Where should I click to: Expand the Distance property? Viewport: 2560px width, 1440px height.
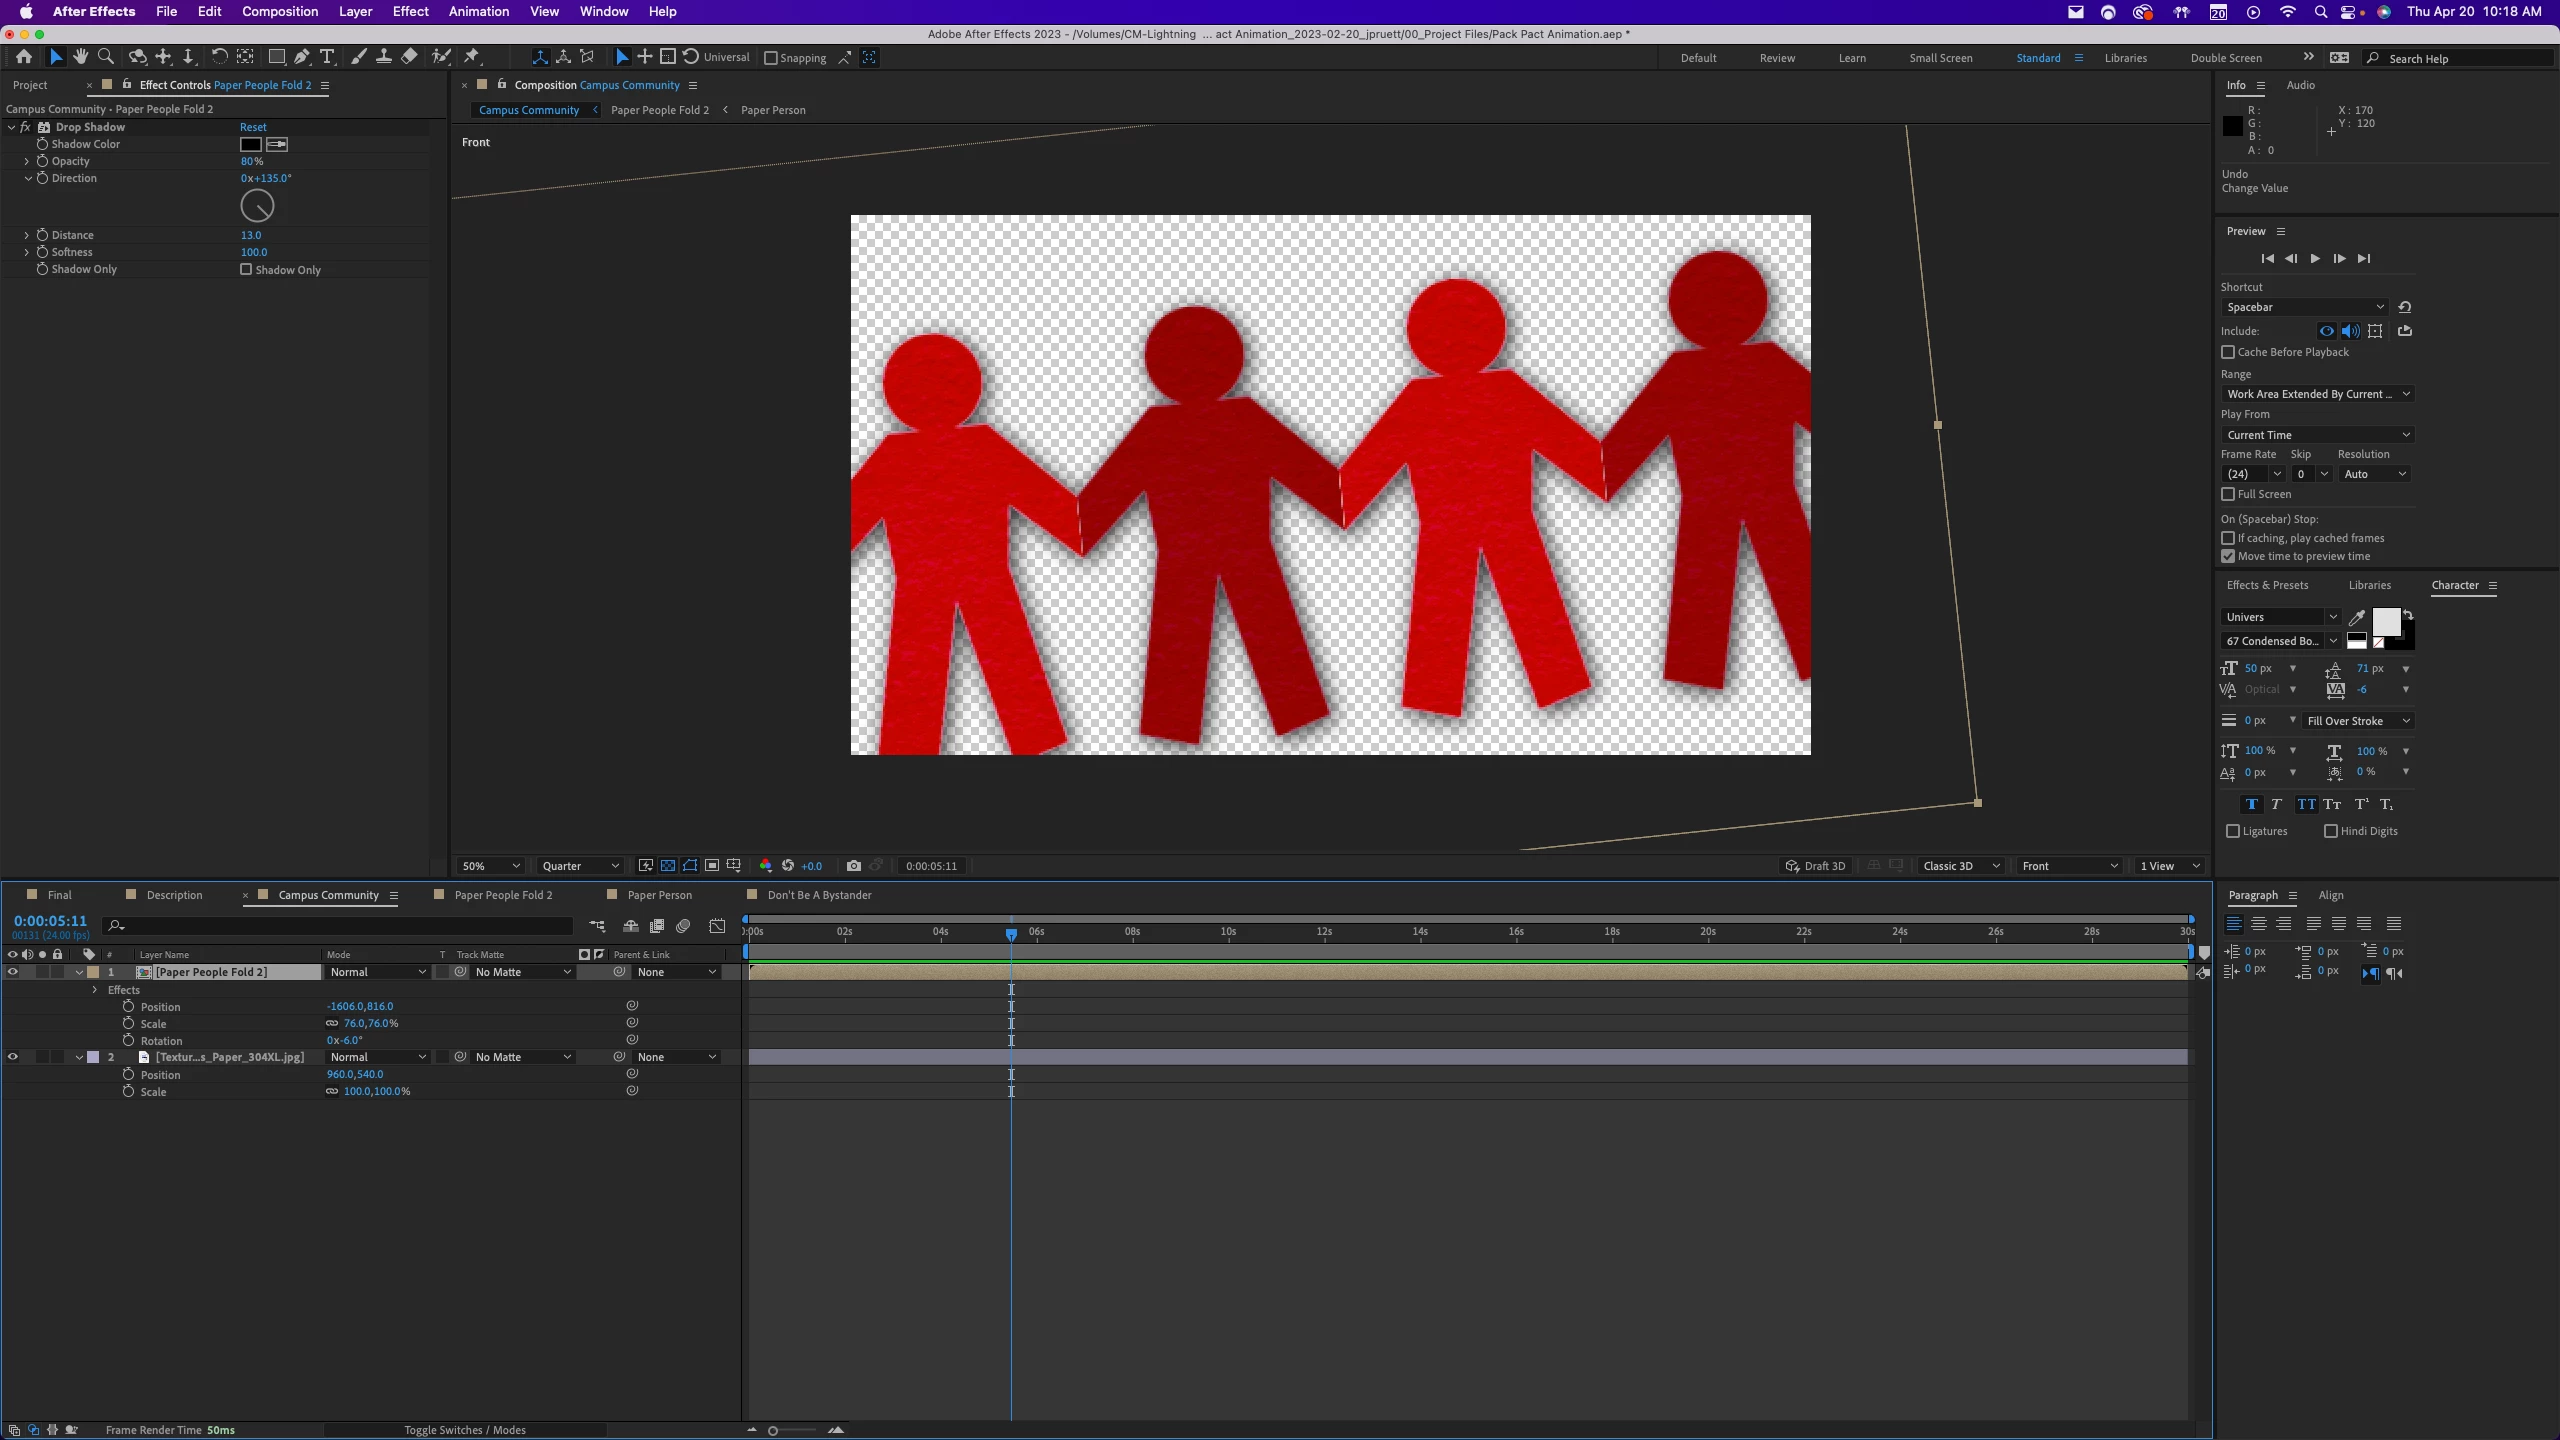coord(27,235)
